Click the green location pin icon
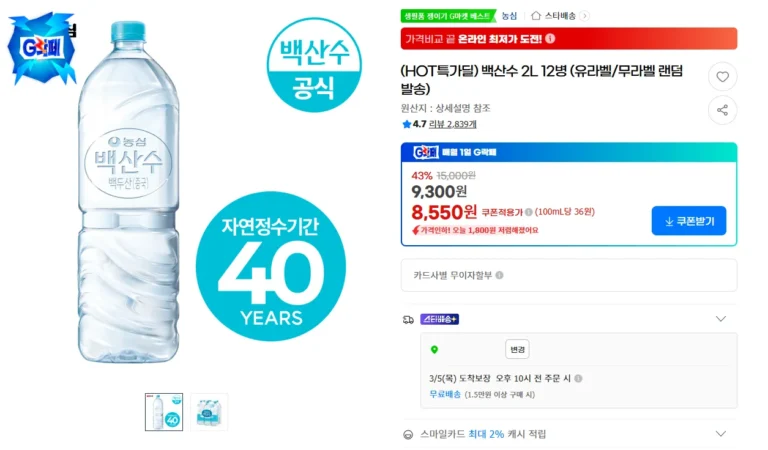The width and height of the screenshot is (768, 450). (434, 350)
